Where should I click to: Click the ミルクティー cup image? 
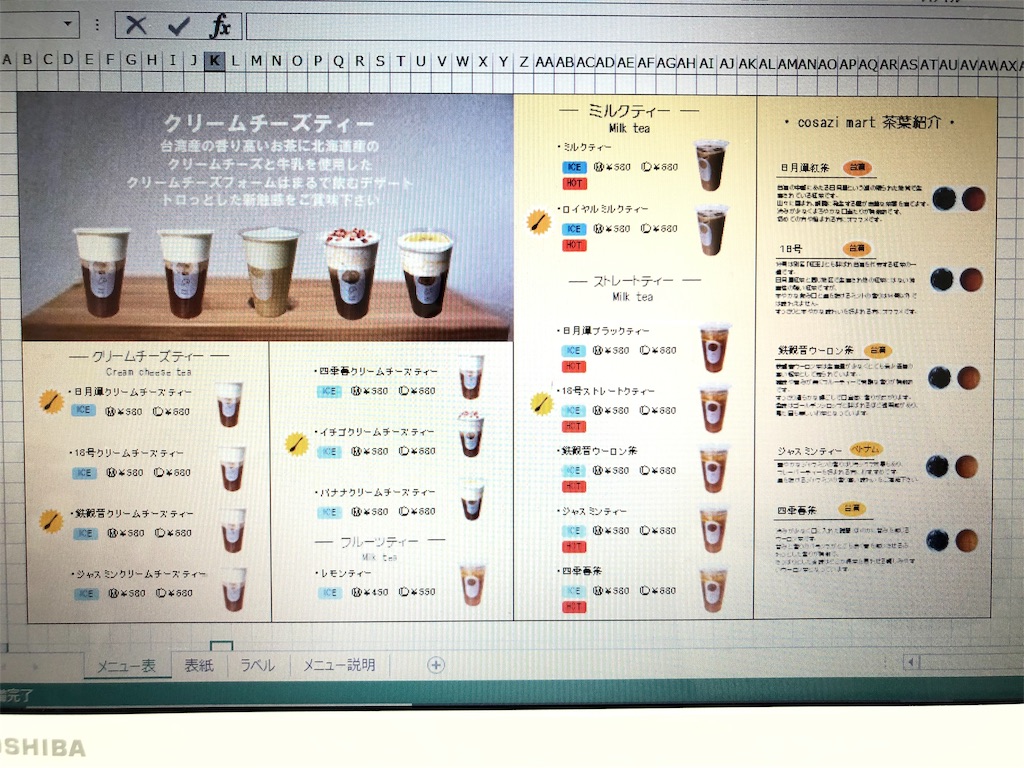click(711, 164)
